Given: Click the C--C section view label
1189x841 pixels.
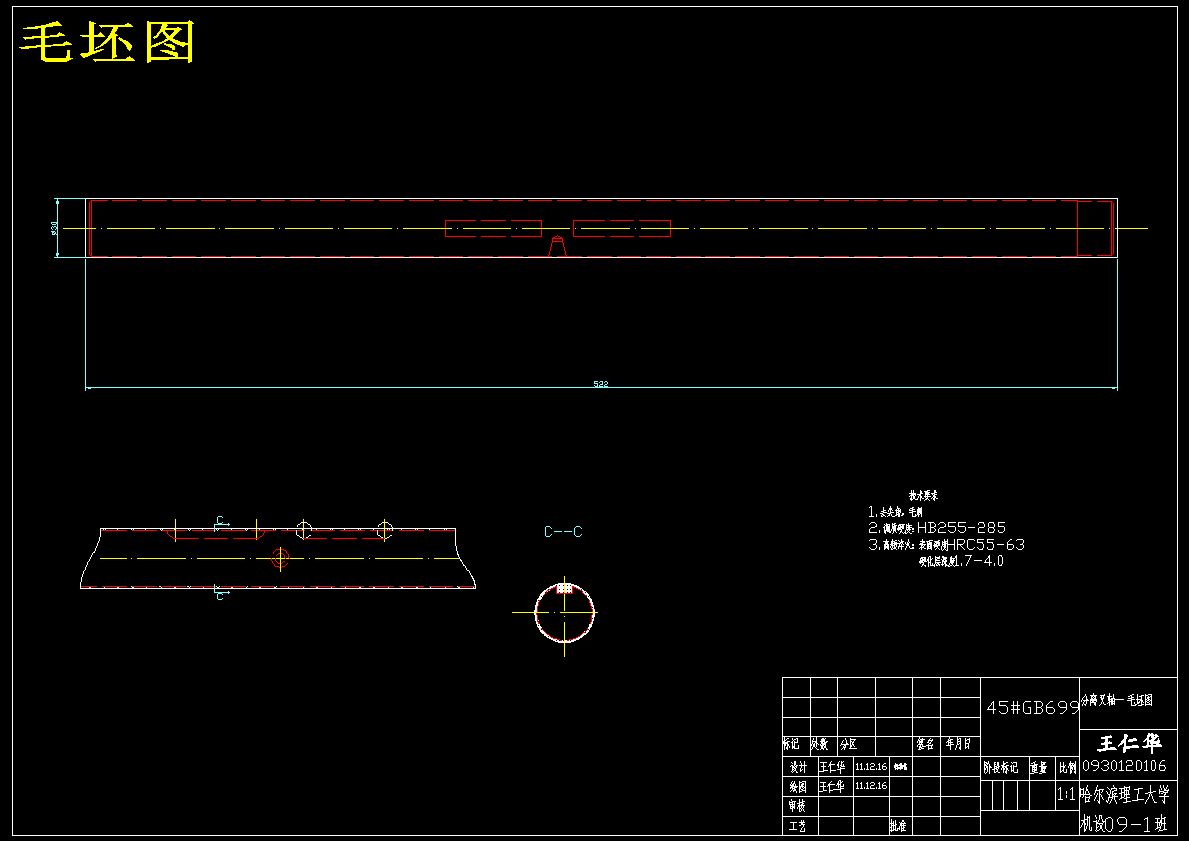Looking at the screenshot, I should [563, 532].
